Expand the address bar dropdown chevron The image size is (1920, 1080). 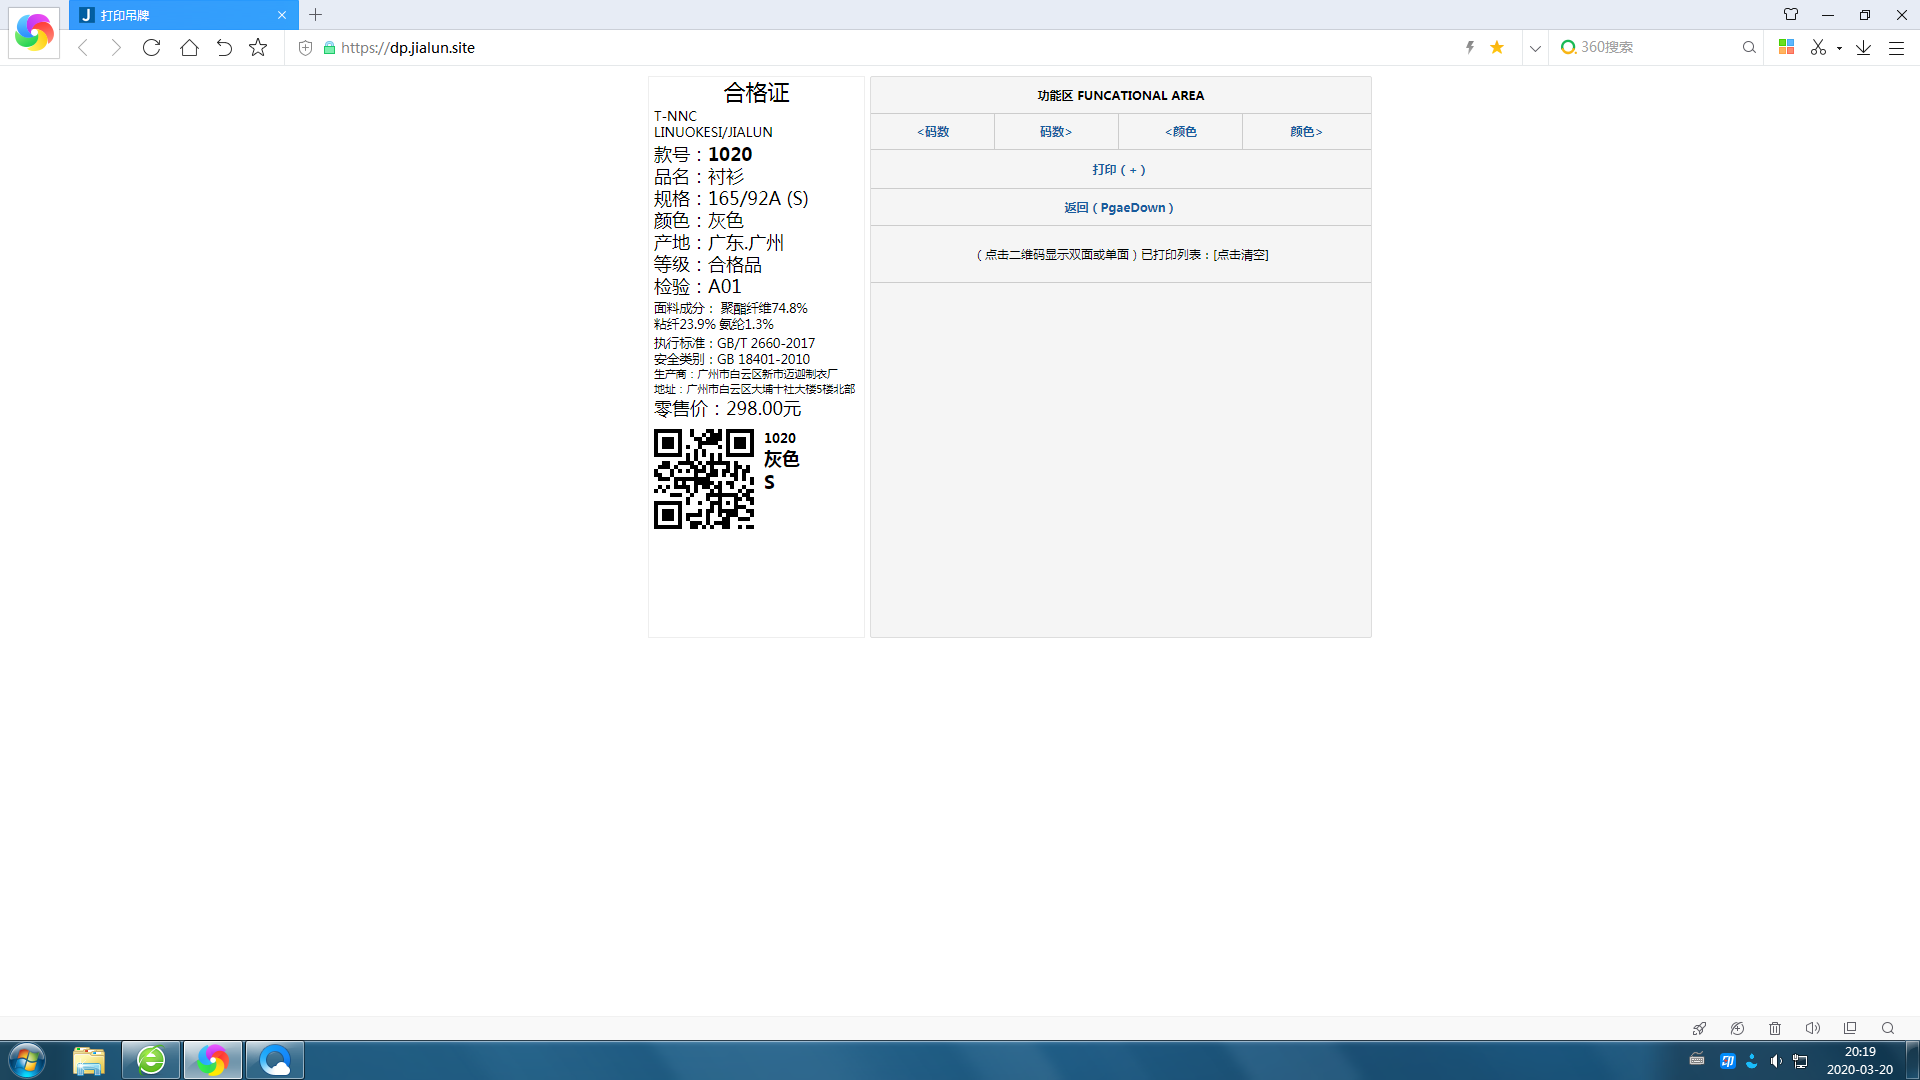(1535, 47)
